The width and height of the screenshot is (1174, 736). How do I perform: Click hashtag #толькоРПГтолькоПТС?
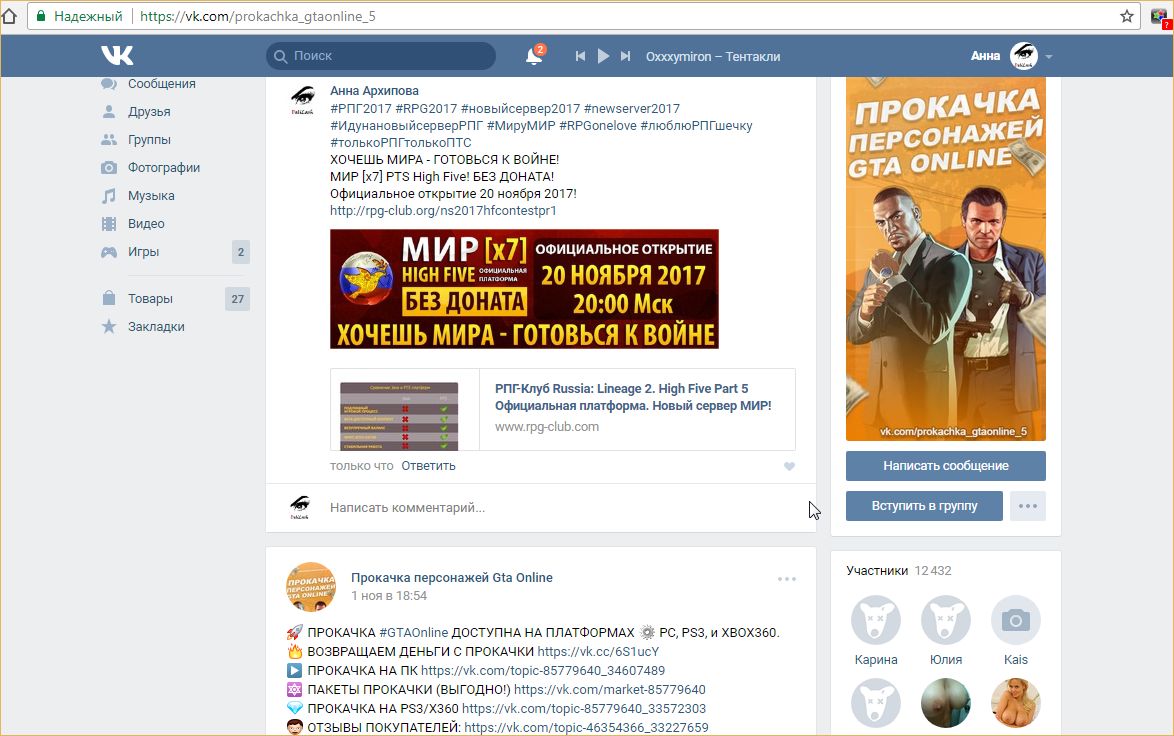401,142
